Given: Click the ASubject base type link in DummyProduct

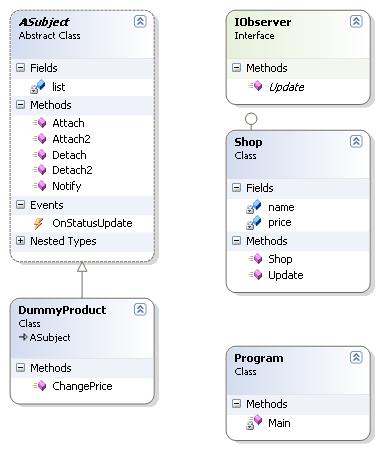Looking at the screenshot, I should point(50,338).
